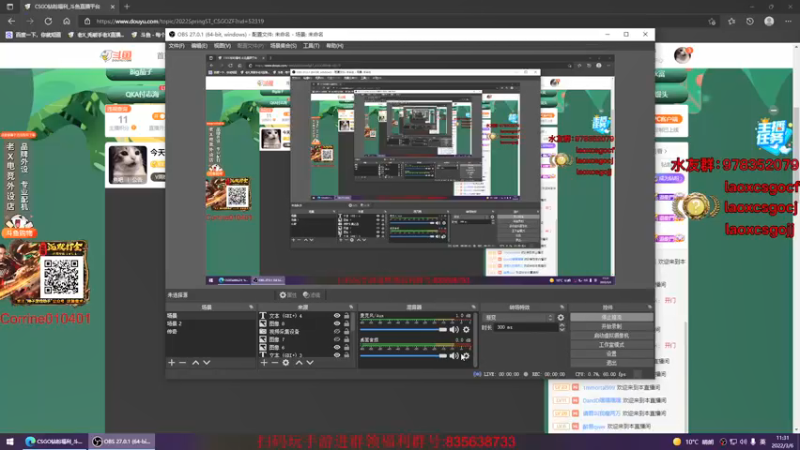800x450 pixels.
Task: Go to the browser home page
Action: point(66,21)
